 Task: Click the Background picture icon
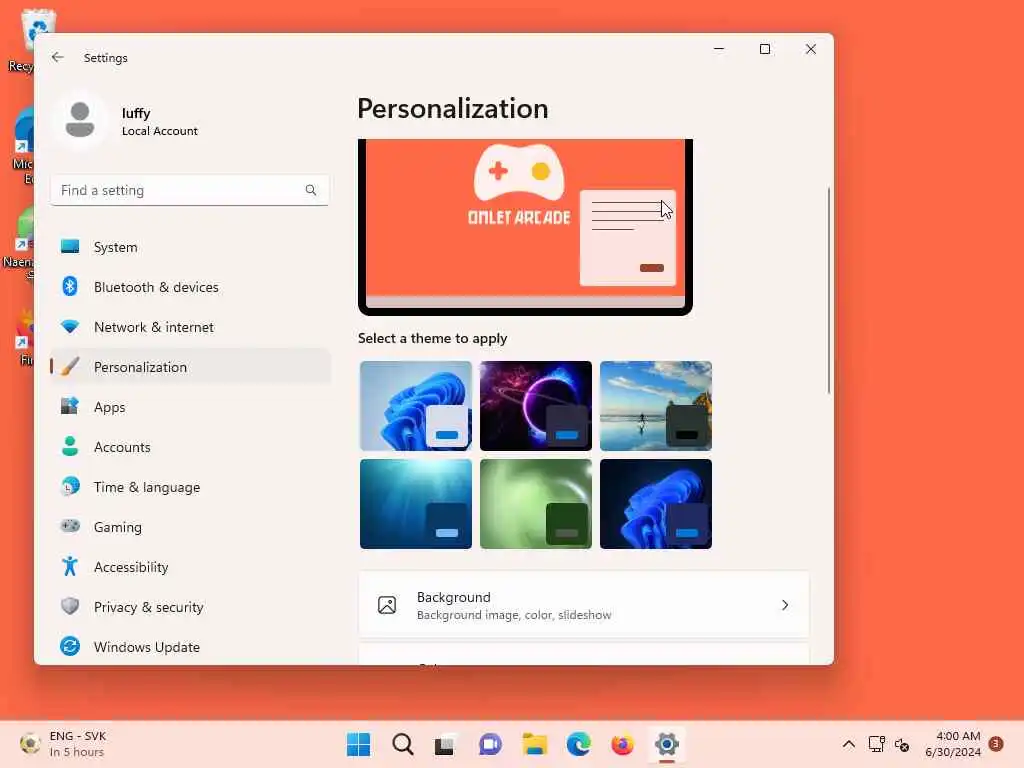(387, 605)
